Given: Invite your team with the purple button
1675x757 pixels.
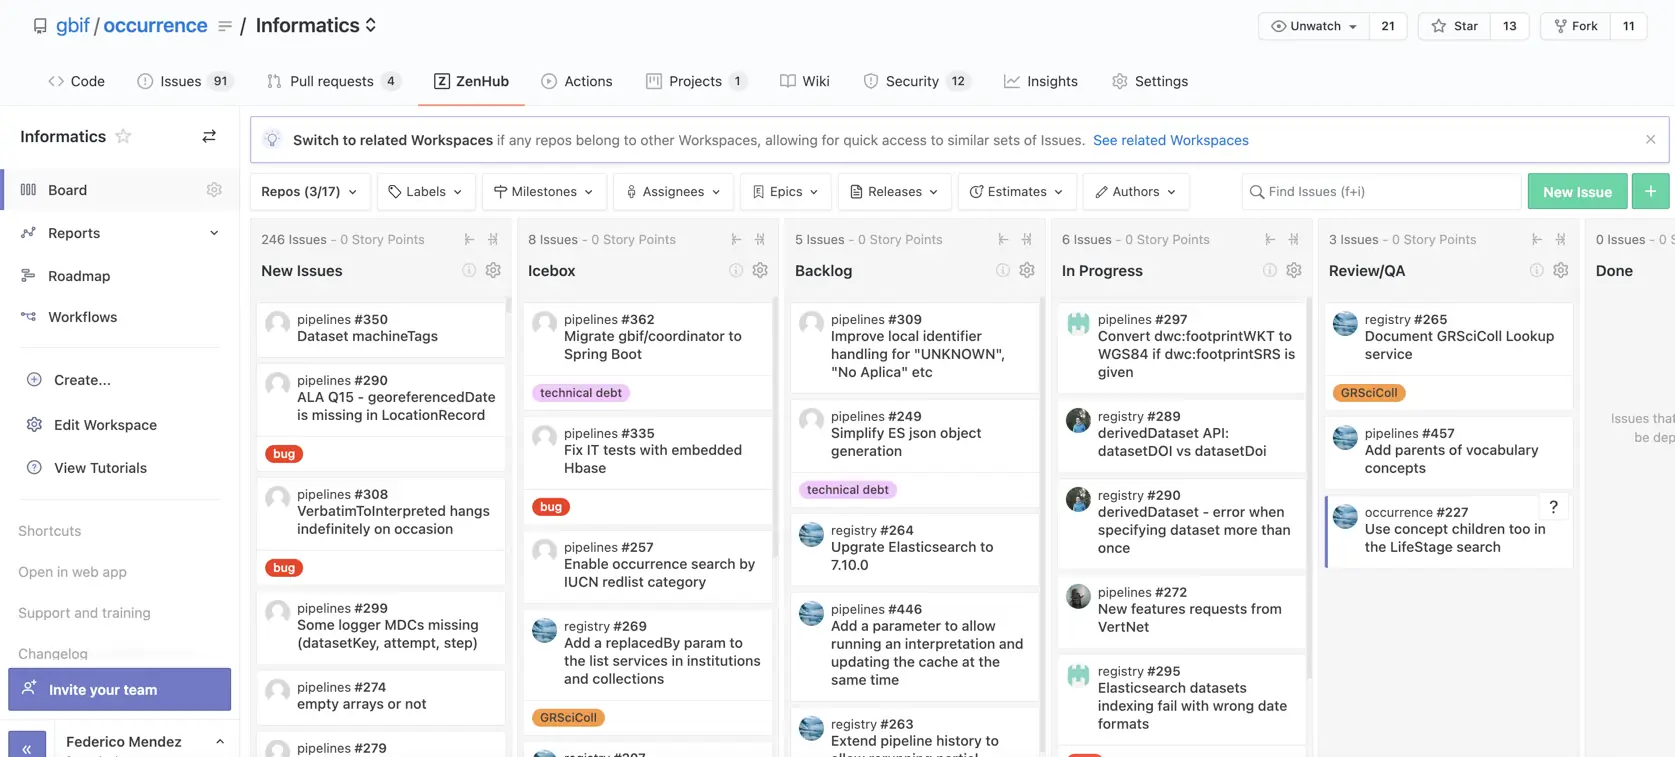Looking at the screenshot, I should coord(119,689).
